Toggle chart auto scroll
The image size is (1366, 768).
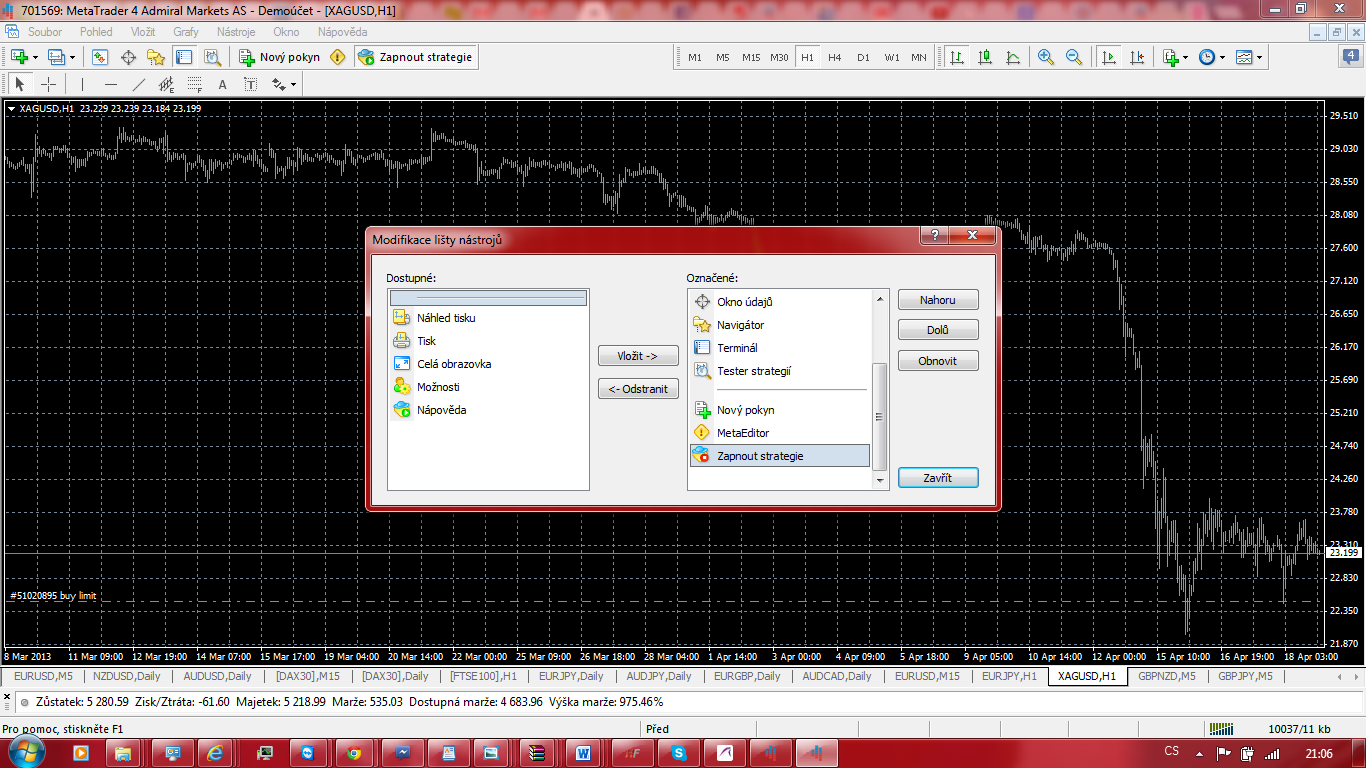(x=1108, y=57)
